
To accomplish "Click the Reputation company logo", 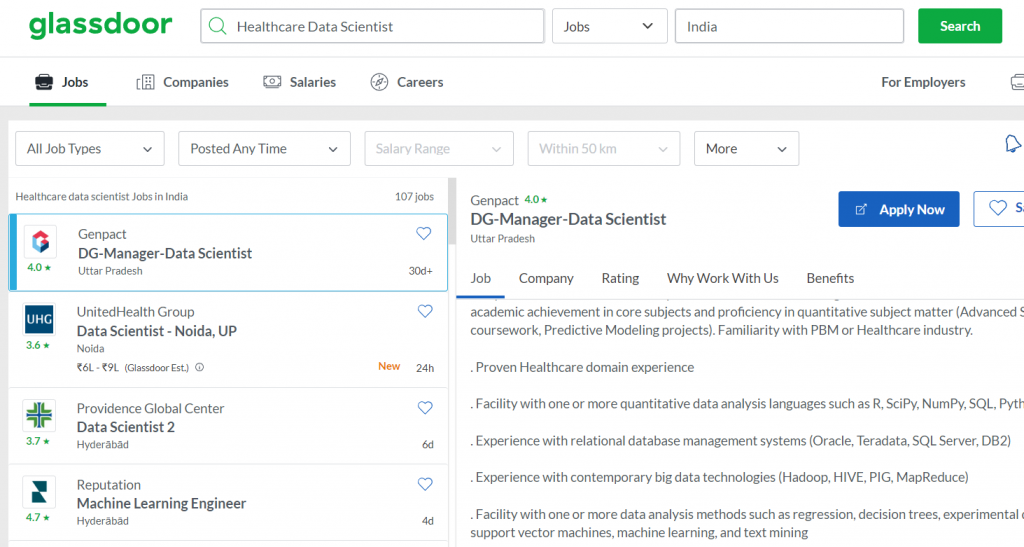I will [39, 492].
